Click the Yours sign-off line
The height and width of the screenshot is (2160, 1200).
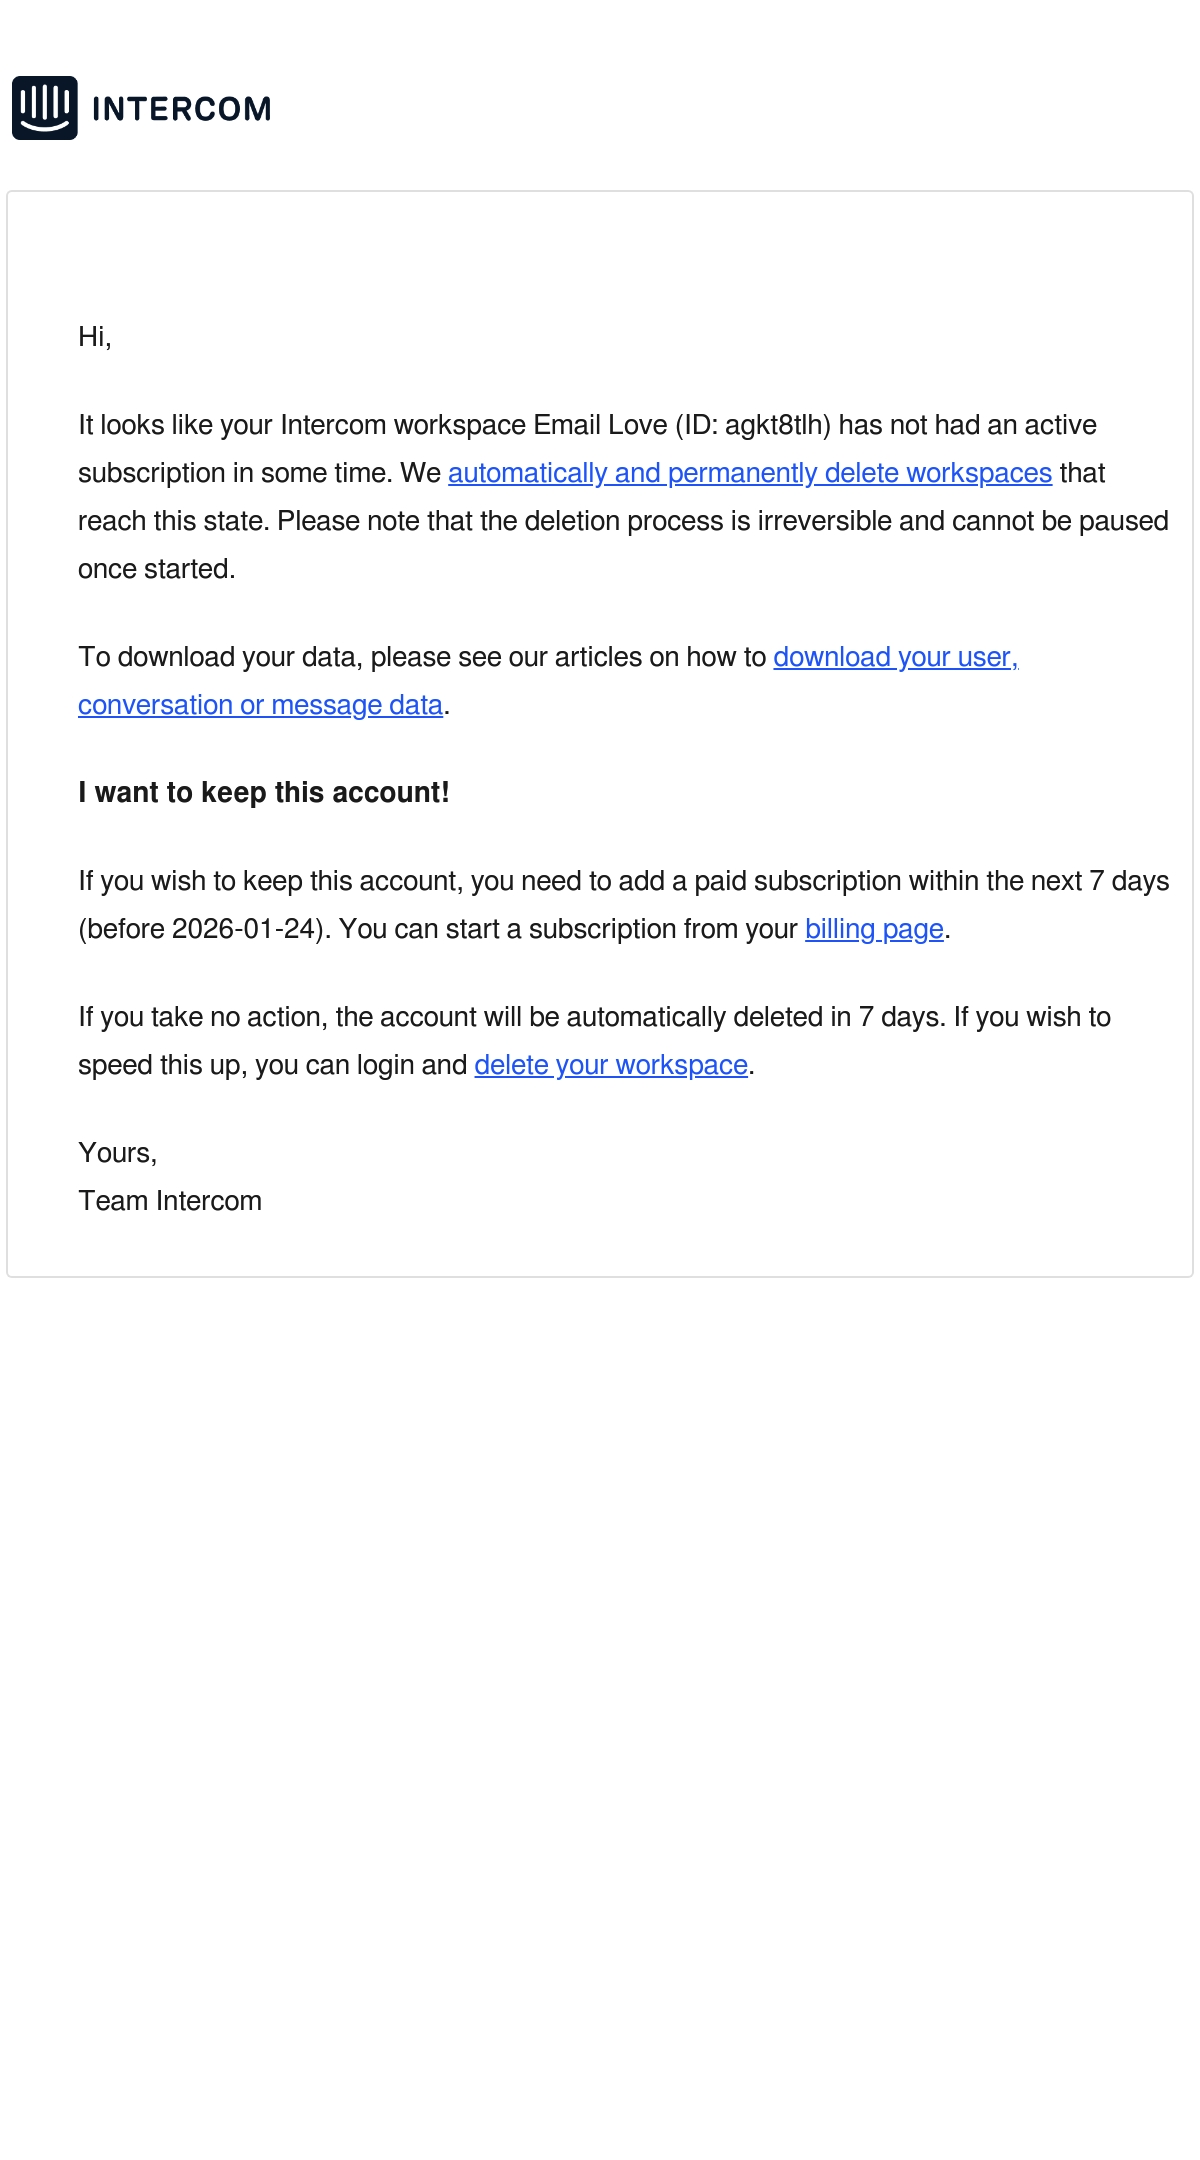118,1153
